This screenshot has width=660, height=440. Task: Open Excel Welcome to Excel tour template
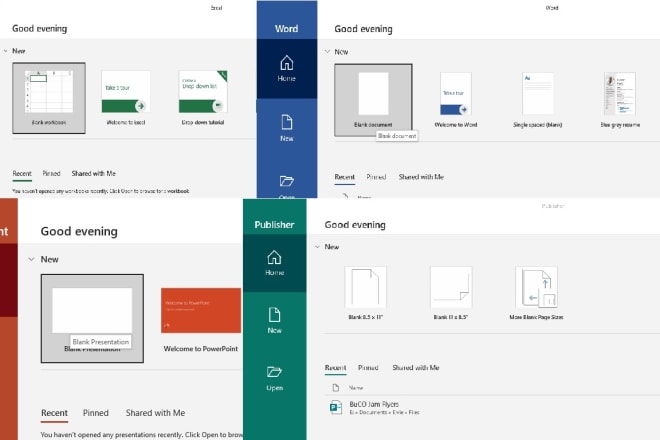126,98
